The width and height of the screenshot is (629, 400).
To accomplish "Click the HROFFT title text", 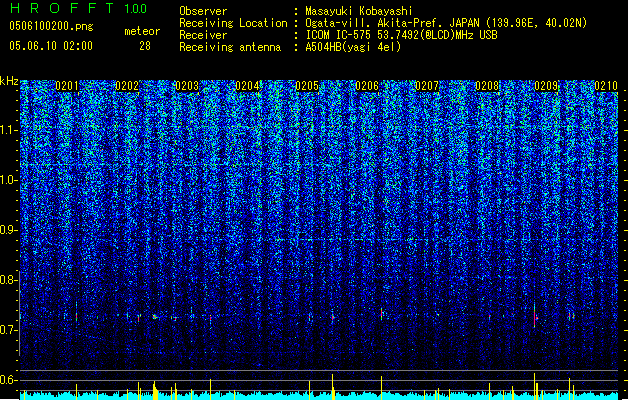I will pyautogui.click(x=62, y=8).
